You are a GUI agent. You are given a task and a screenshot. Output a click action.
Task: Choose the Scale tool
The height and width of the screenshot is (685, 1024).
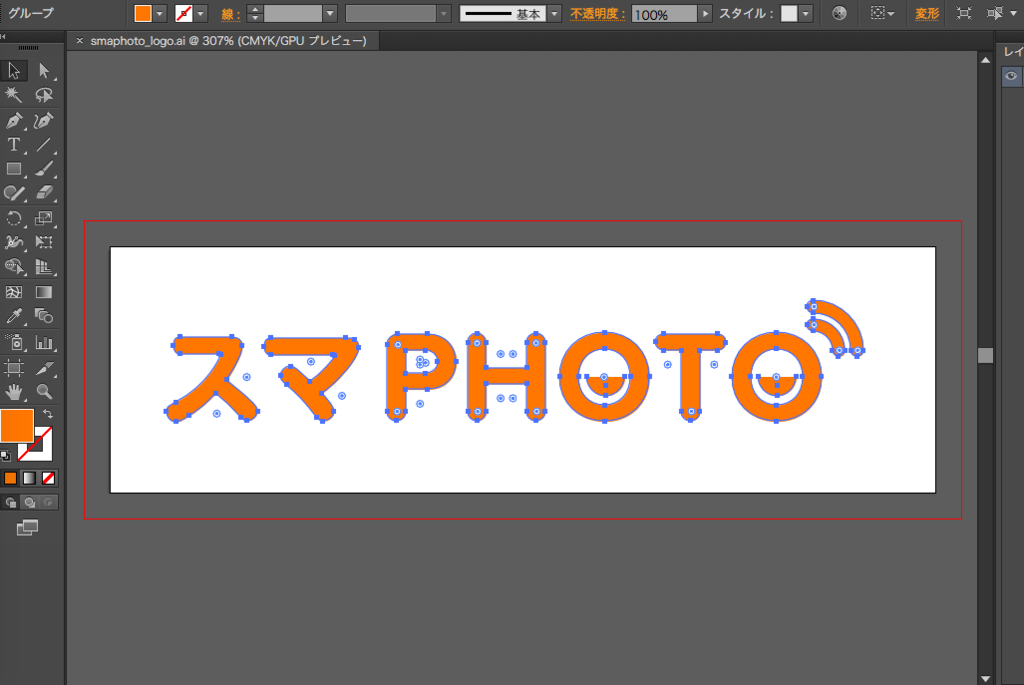[44, 218]
